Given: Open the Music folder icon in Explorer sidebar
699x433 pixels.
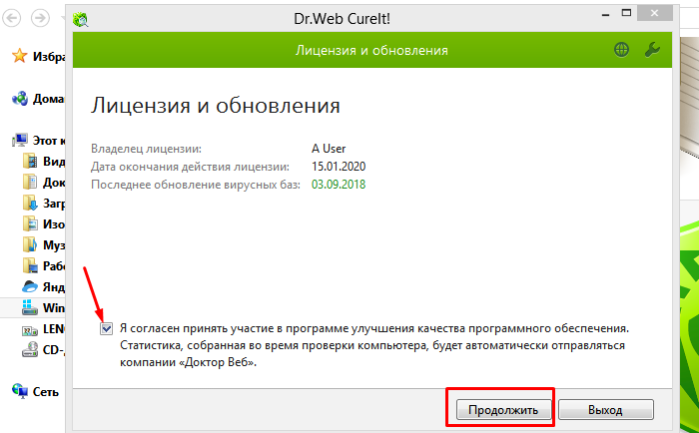Looking at the screenshot, I should click(30, 245).
